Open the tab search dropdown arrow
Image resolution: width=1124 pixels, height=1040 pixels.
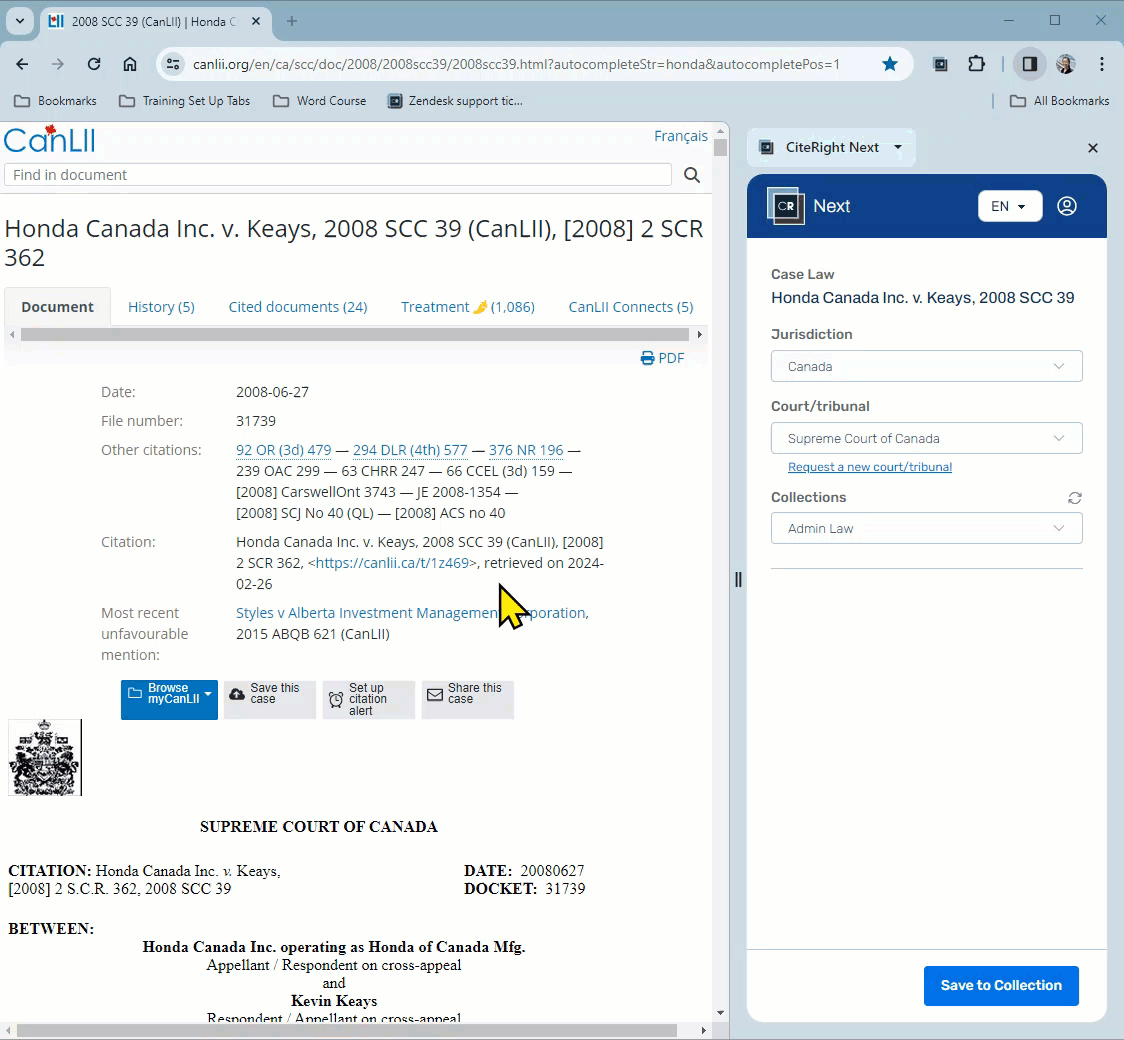pos(20,21)
